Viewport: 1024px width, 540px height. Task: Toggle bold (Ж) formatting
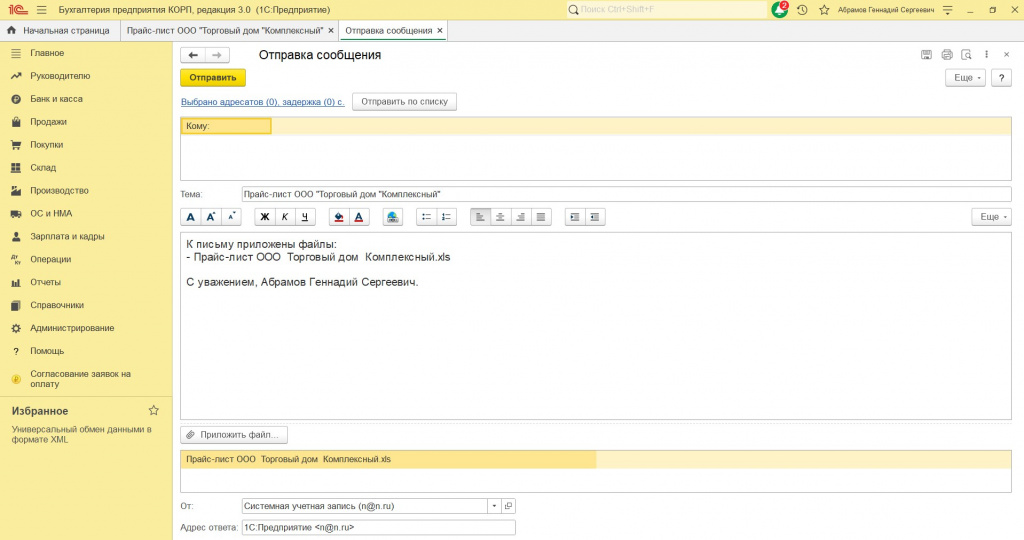pyautogui.click(x=264, y=217)
